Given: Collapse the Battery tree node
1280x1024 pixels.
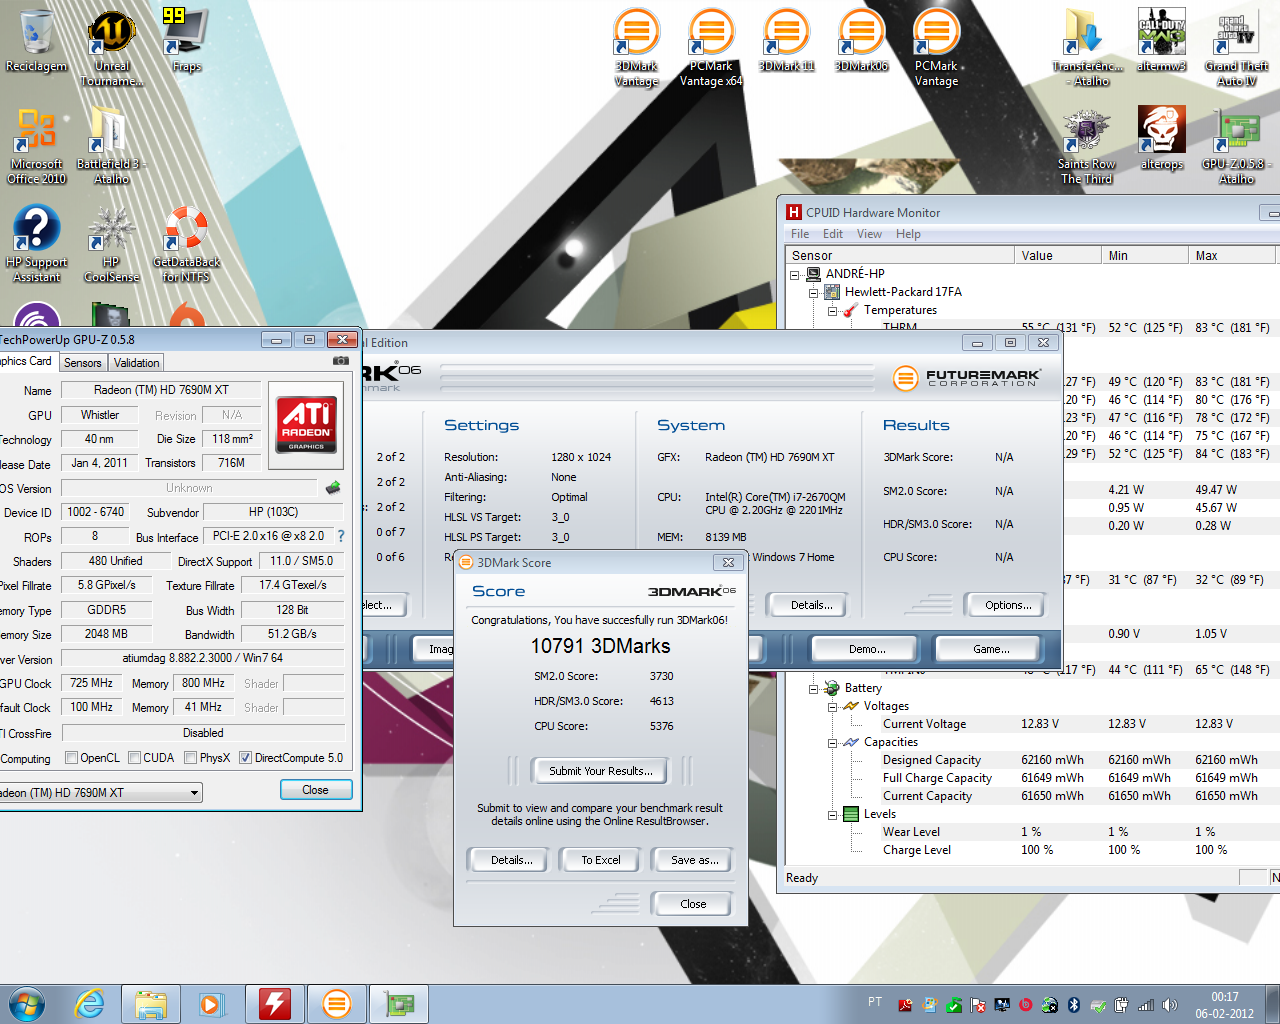Looking at the screenshot, I should tap(814, 688).
